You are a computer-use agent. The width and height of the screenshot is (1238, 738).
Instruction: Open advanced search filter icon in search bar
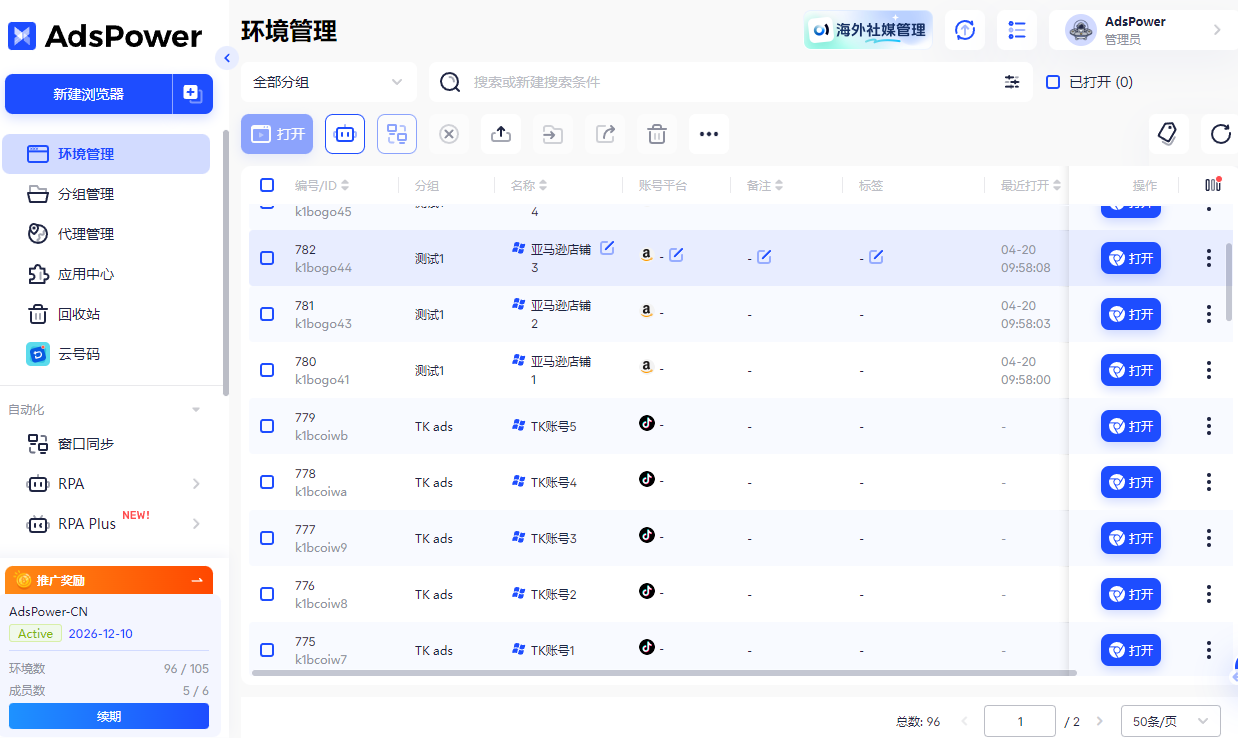1012,82
